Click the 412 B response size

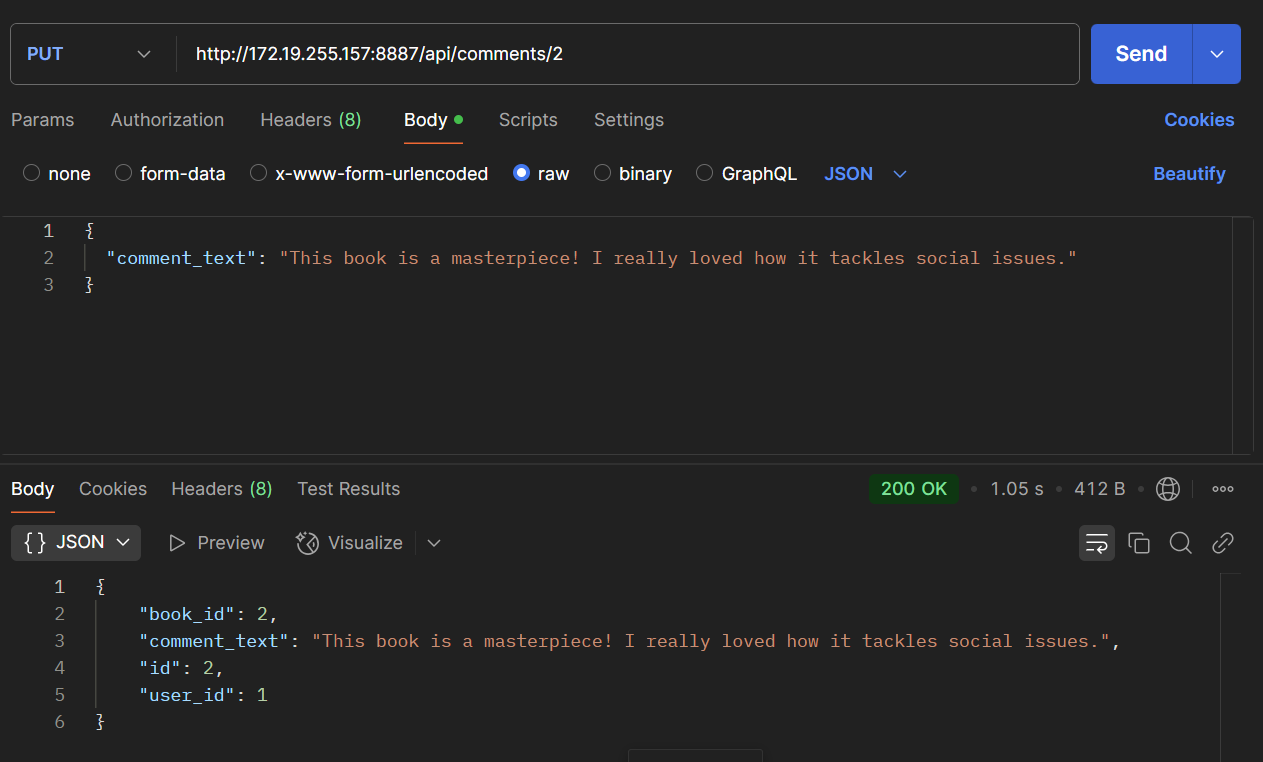pos(1100,489)
